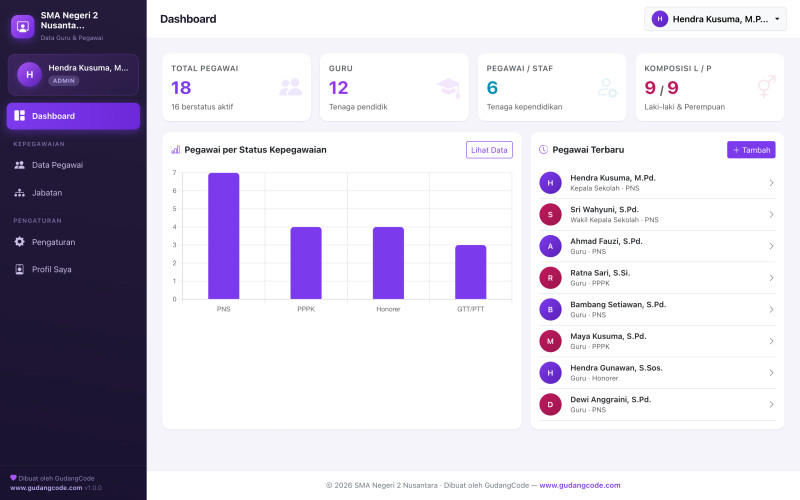Image resolution: width=800 pixels, height=500 pixels.
Task: Click avatar H of Hendra Kusuma in list
Action: 551,183
